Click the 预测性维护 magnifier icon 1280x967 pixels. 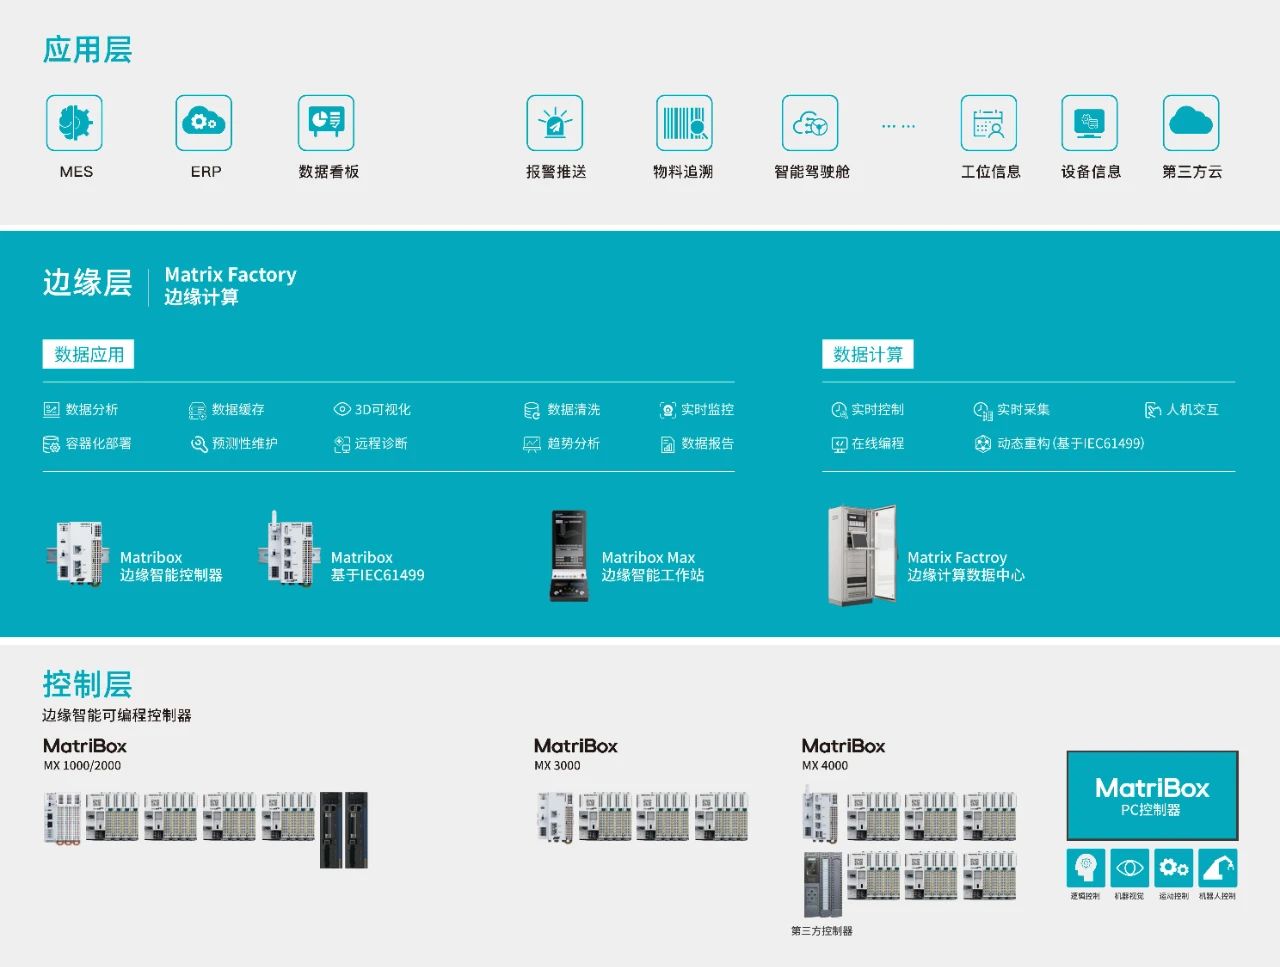[198, 444]
